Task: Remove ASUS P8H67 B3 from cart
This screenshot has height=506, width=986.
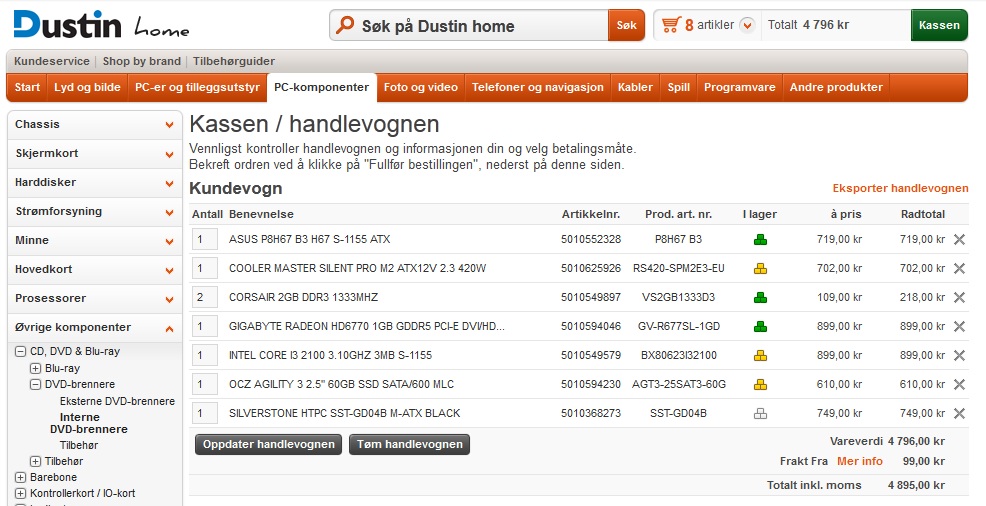Action: [x=959, y=239]
